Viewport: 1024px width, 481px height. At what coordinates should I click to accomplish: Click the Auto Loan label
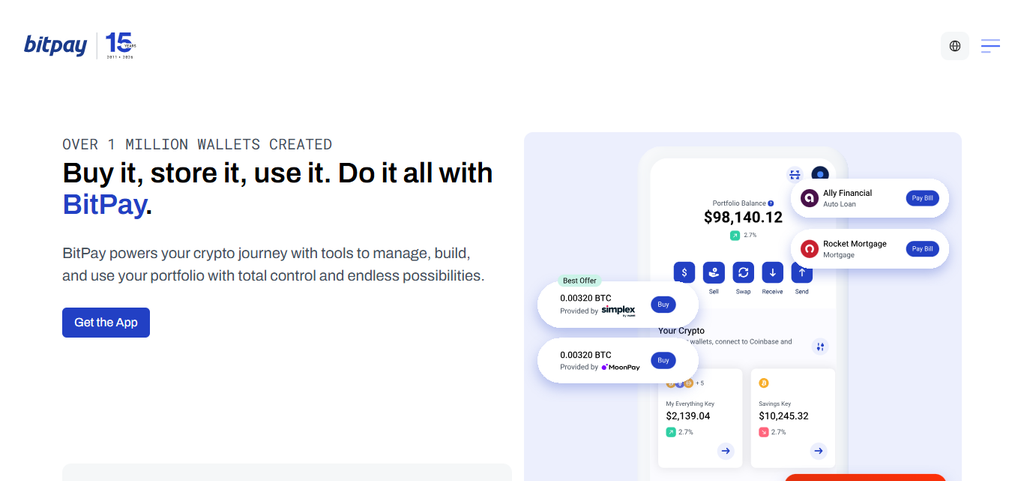(x=839, y=204)
